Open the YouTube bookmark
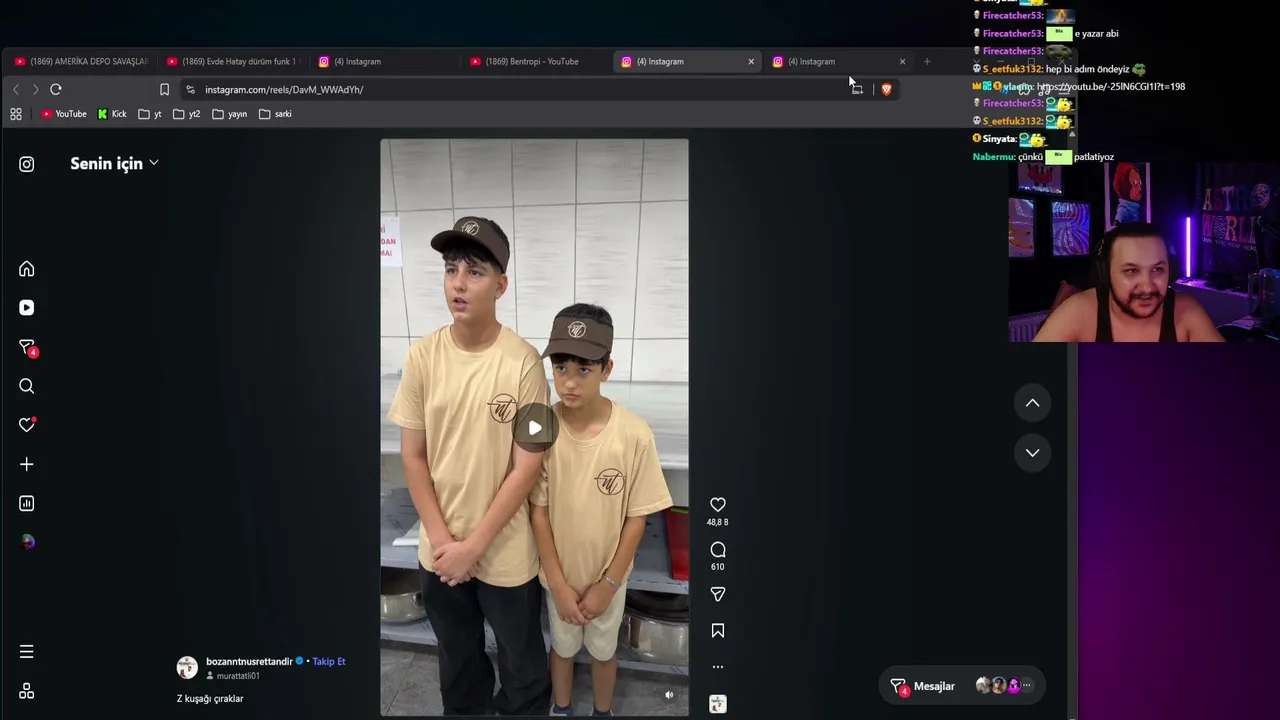Screen dimensions: 1280x720 click(x=64, y=114)
